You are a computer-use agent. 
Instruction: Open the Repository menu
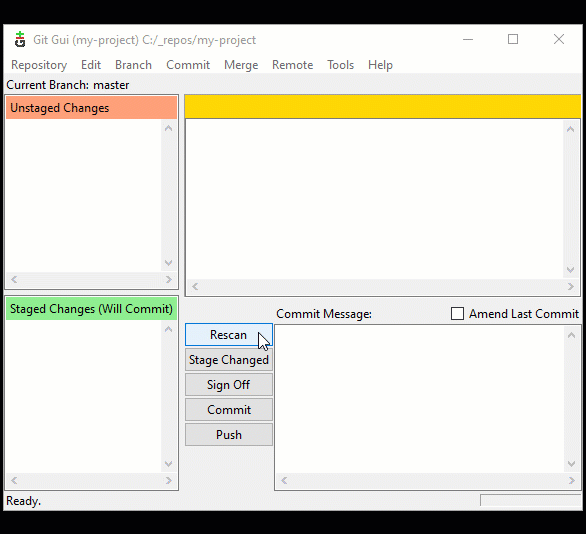(x=39, y=65)
